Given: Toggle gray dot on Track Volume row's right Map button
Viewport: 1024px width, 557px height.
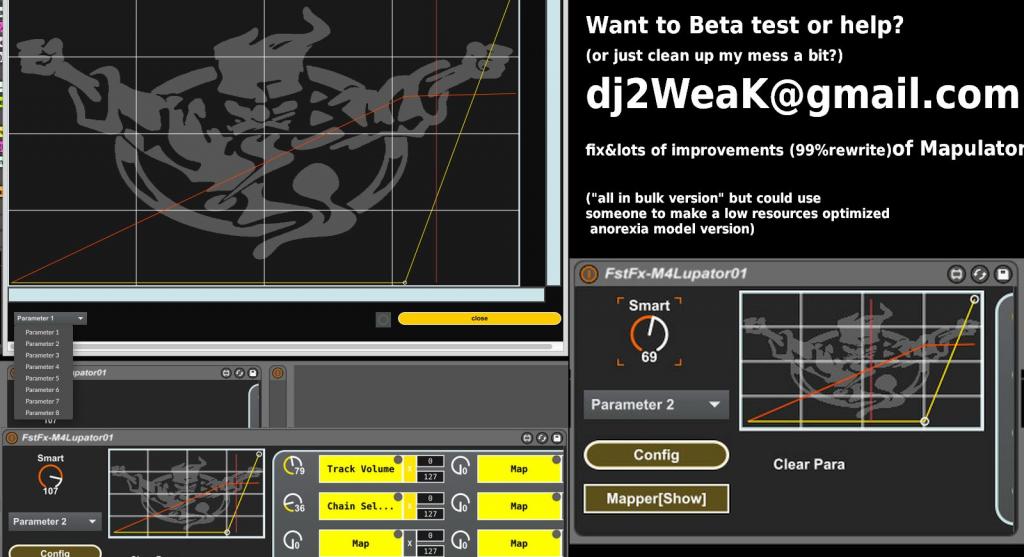Looking at the screenshot, I should pos(556,460).
